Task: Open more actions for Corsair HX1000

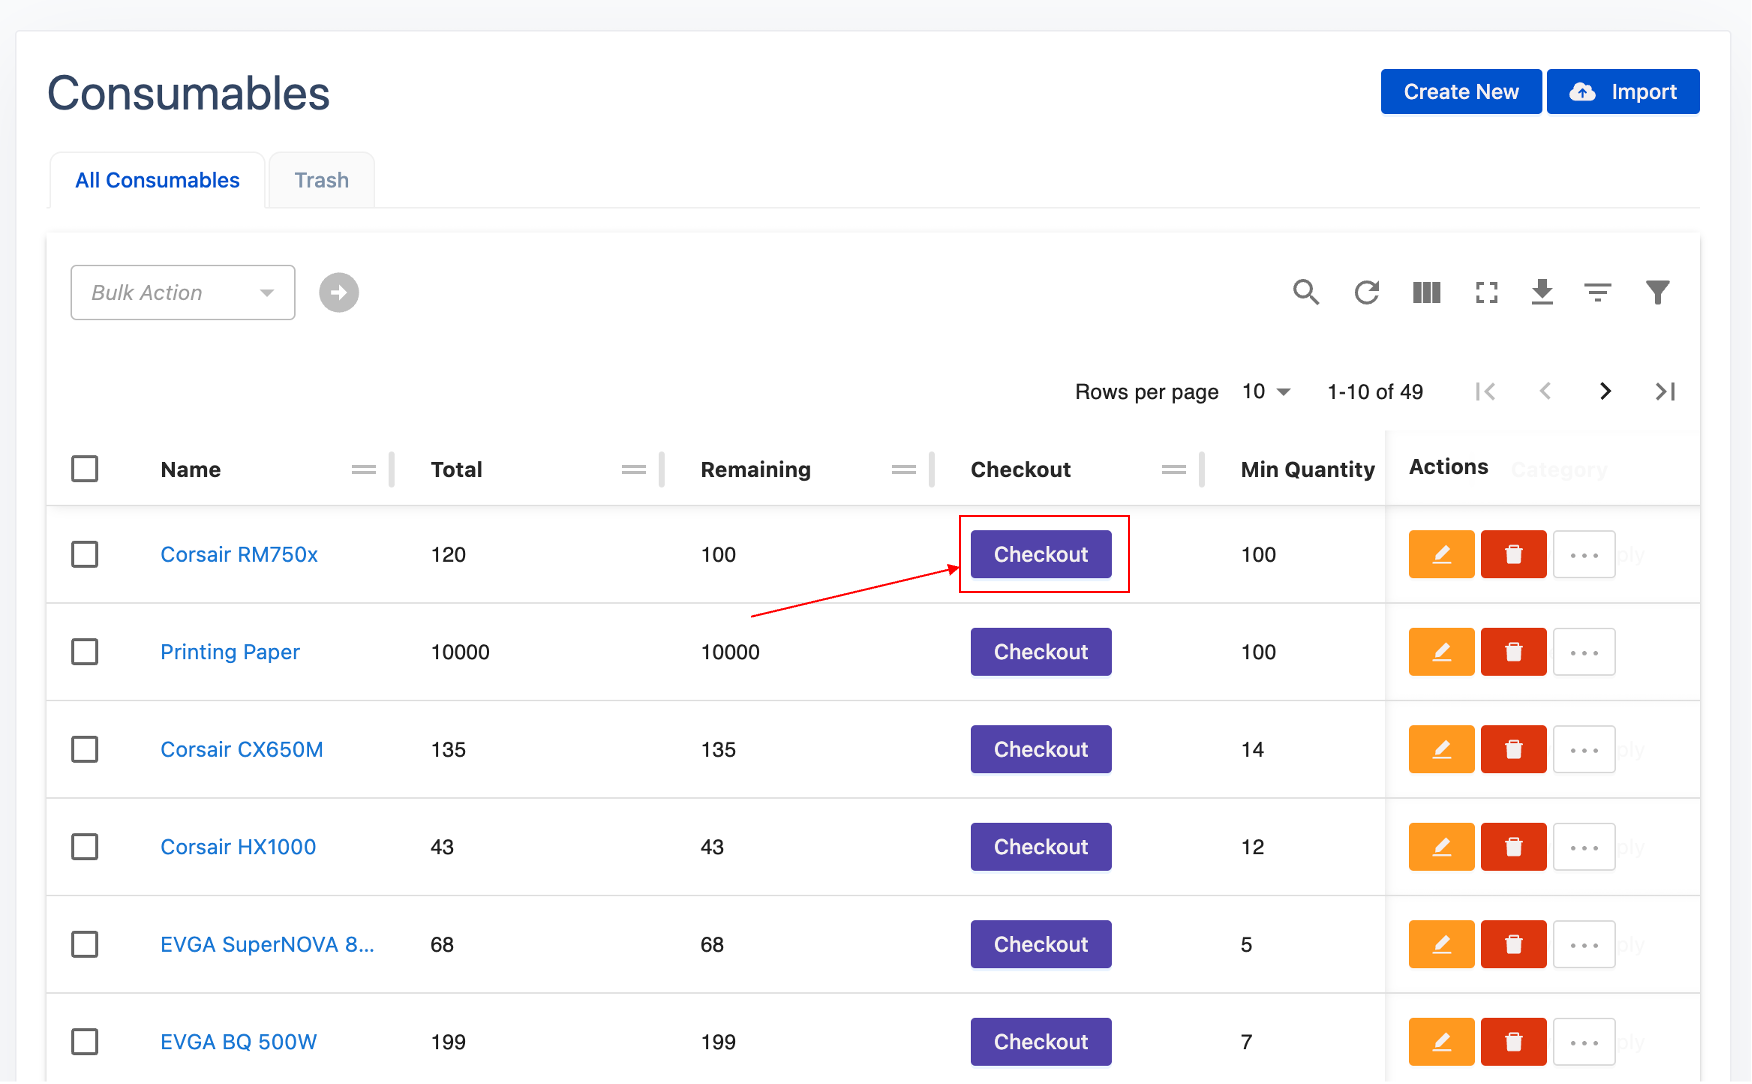Action: click(x=1584, y=847)
